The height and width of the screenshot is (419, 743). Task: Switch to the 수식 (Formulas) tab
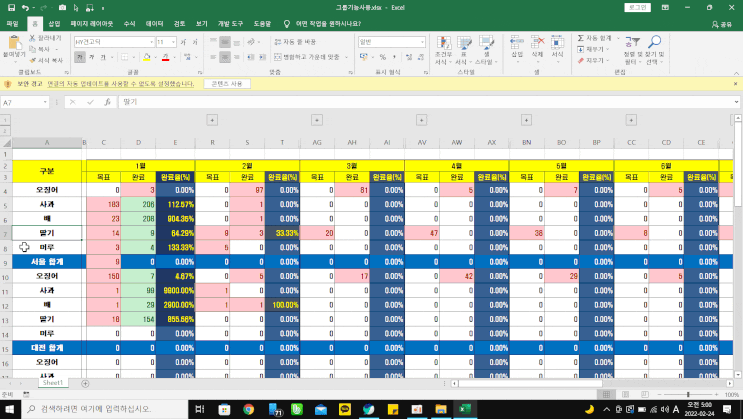129,24
